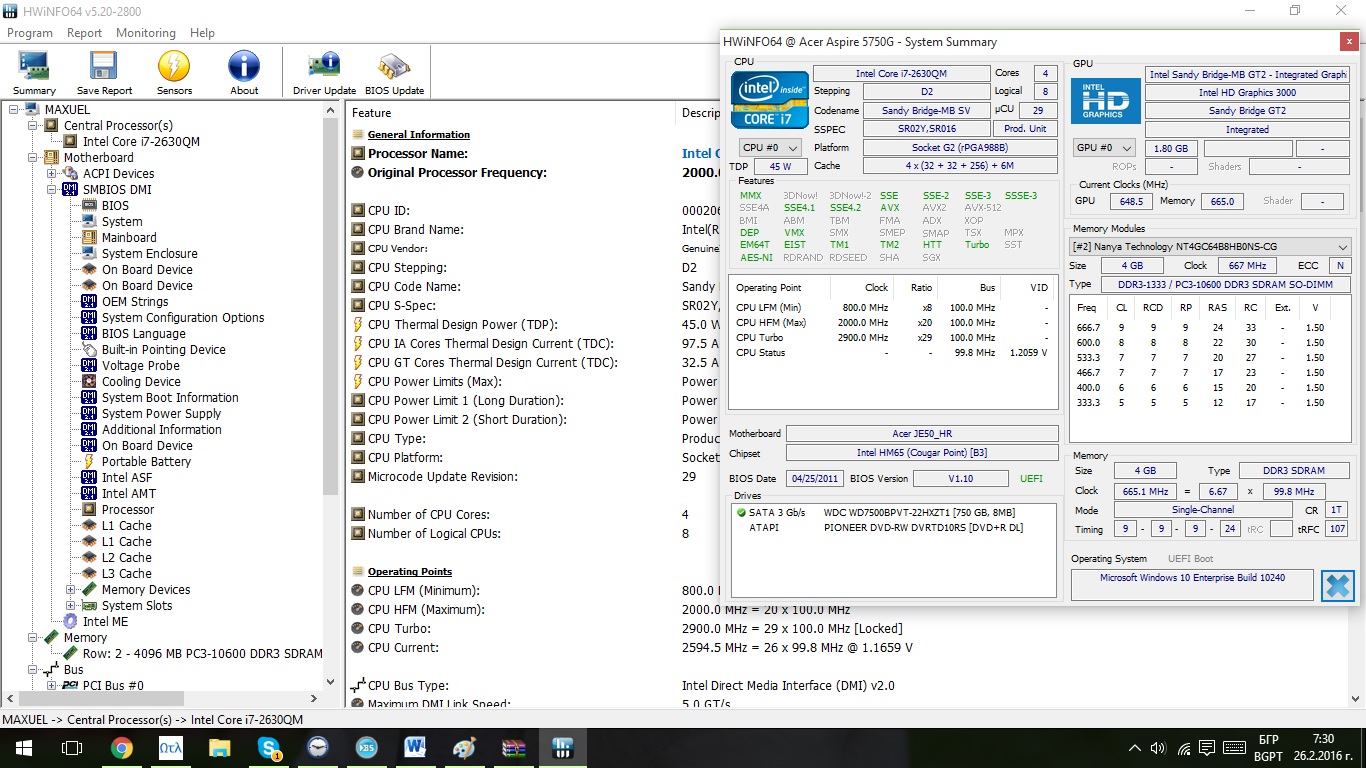Select the Portable Battery tree item
Viewport: 1366px width, 768px height.
pos(146,461)
